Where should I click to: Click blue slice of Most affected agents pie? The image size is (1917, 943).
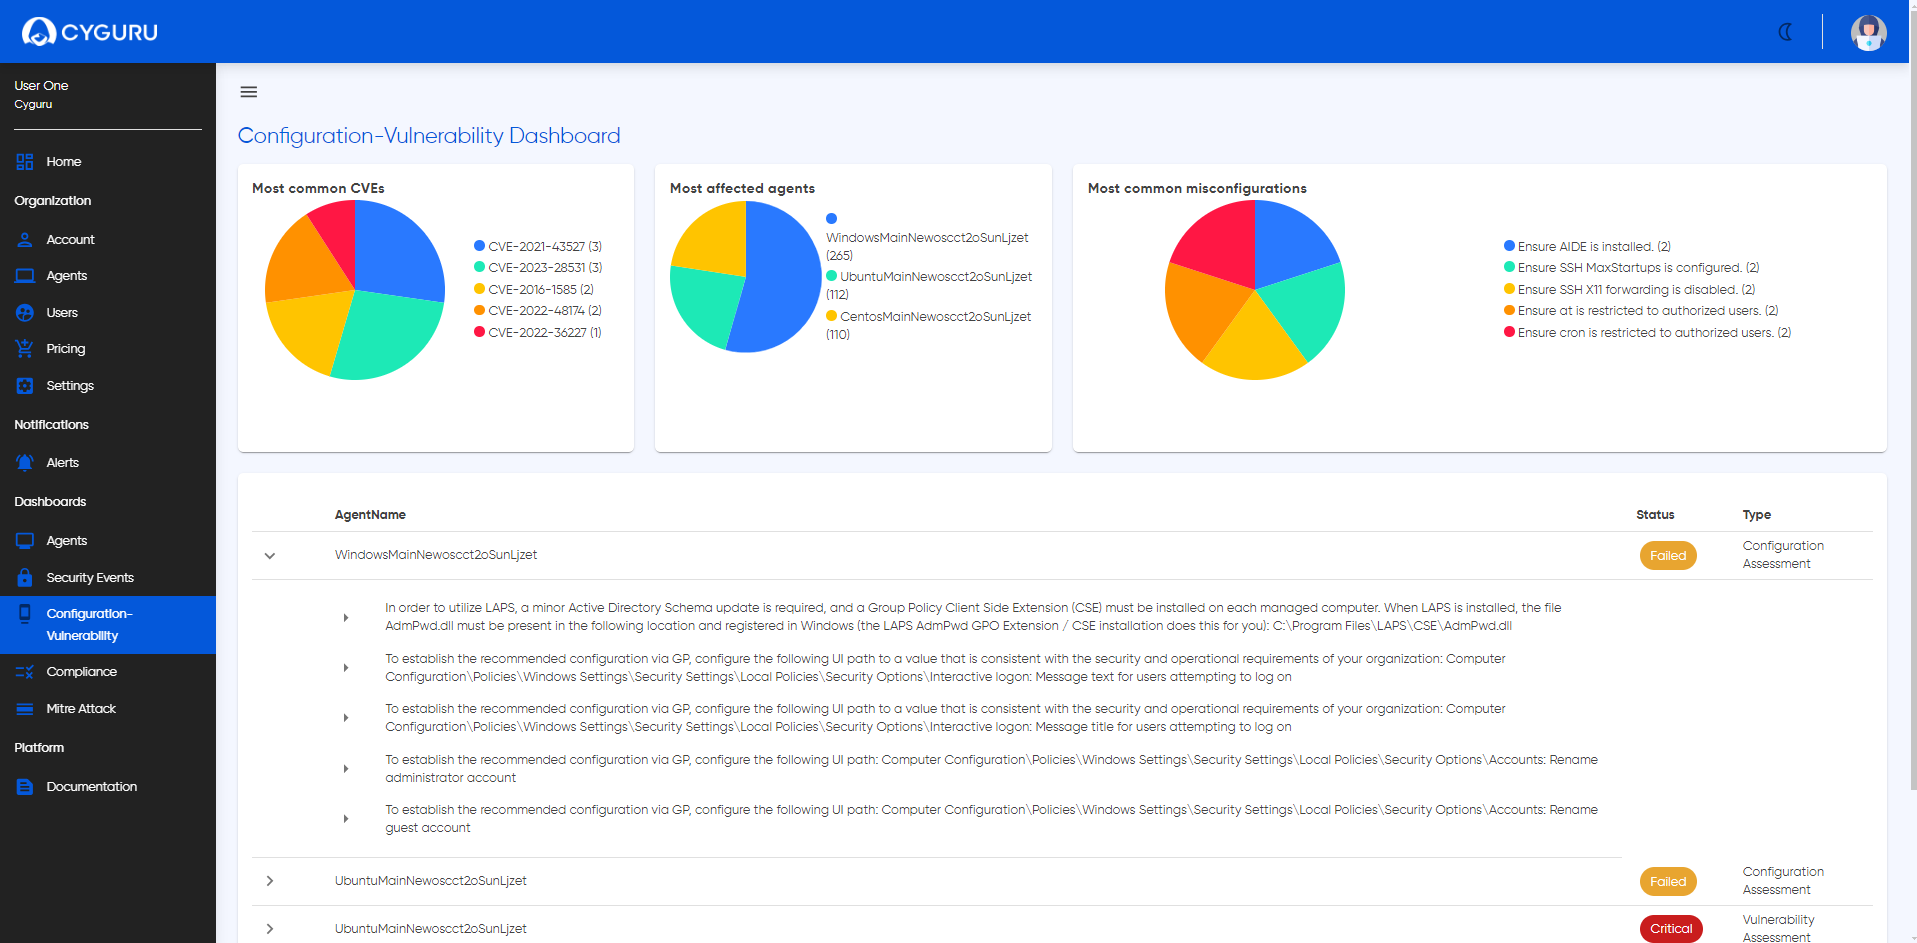[785, 275]
